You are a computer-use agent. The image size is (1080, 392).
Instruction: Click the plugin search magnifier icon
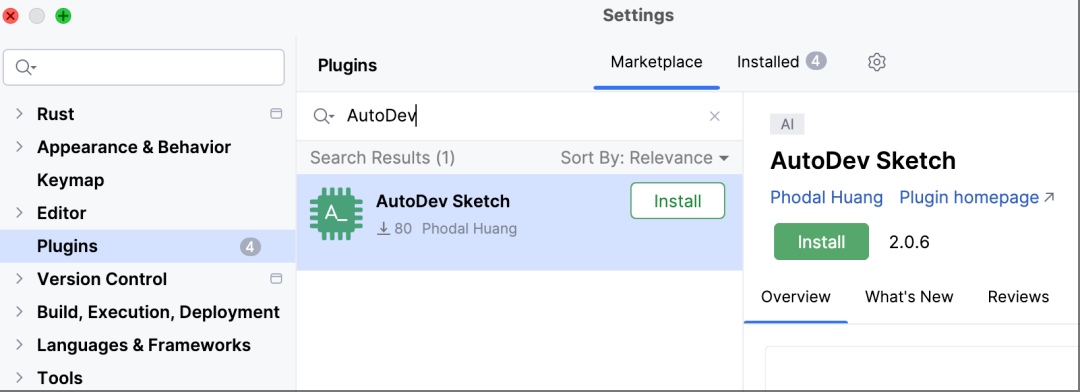click(x=323, y=116)
